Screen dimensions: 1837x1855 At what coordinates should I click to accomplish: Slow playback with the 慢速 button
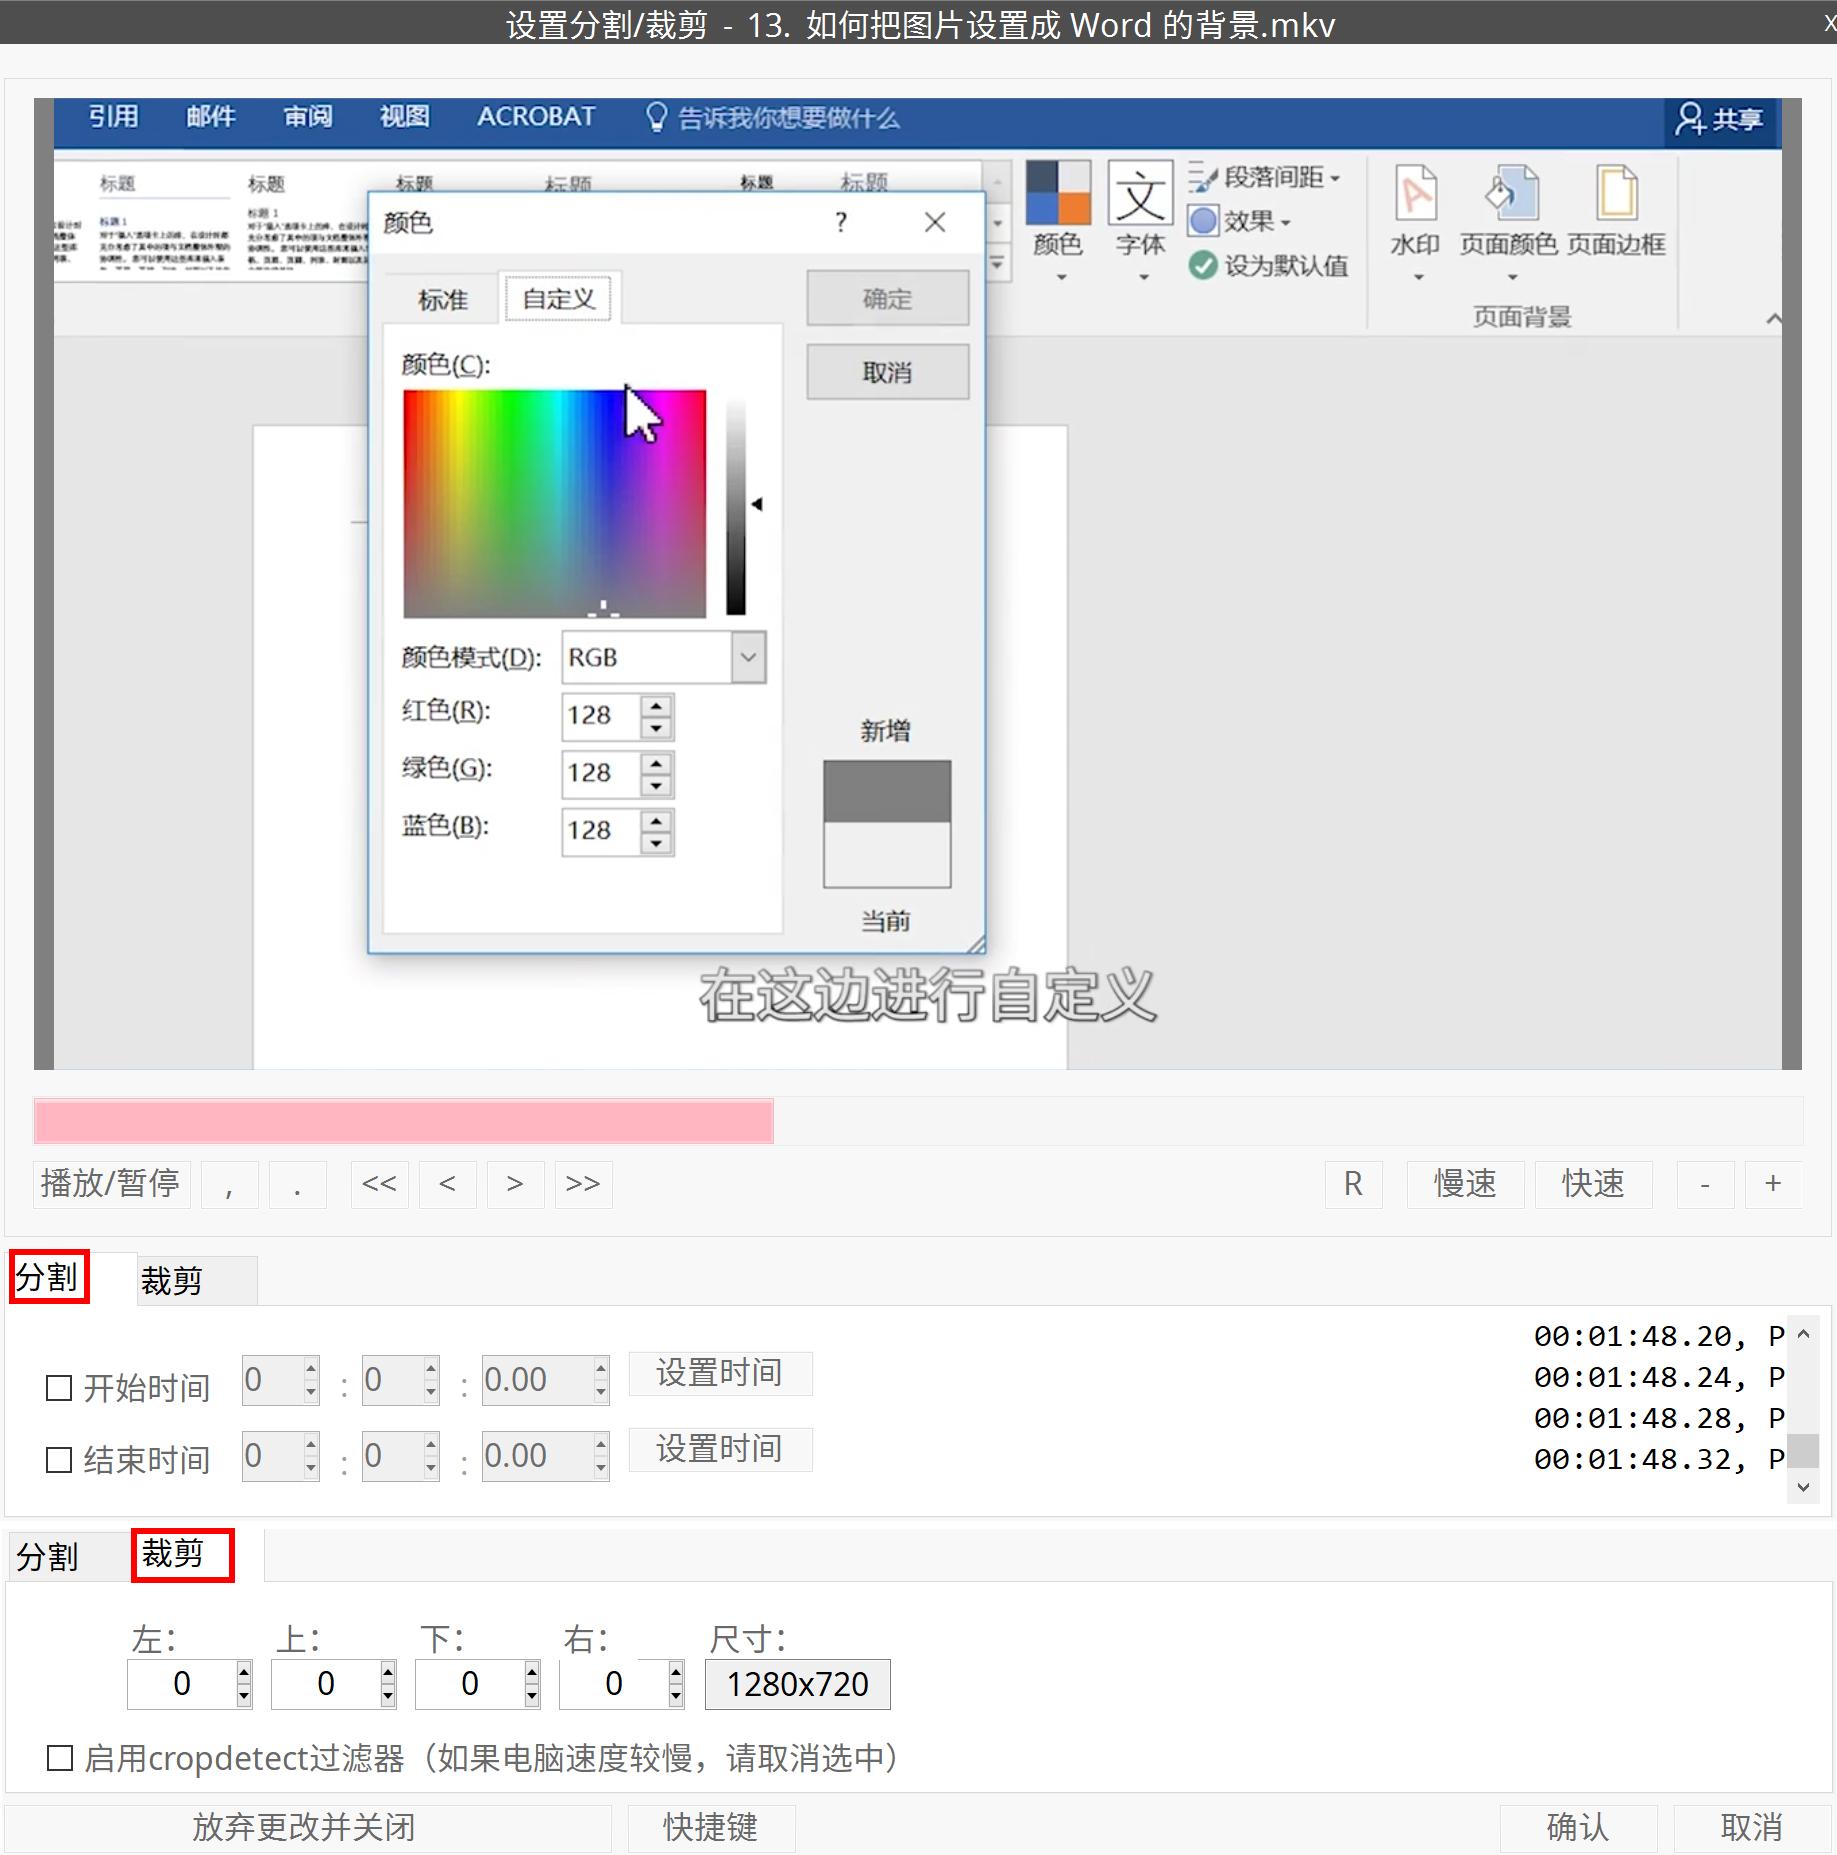pos(1465,1184)
